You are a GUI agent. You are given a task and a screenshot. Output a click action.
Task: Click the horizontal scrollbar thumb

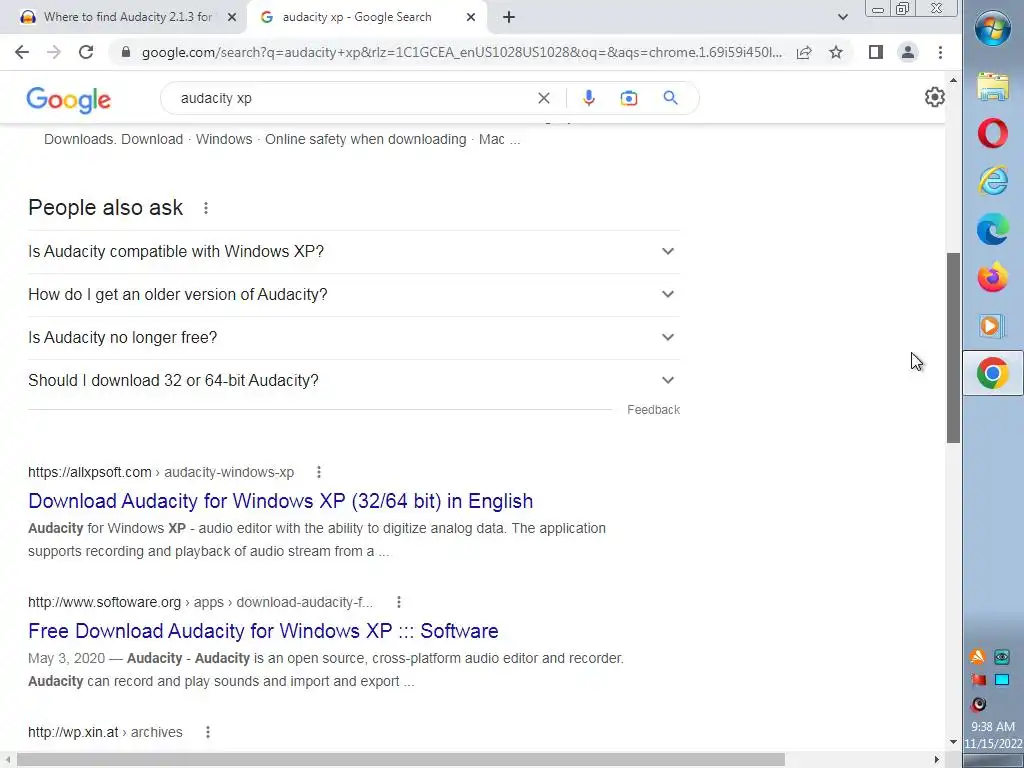point(401,760)
